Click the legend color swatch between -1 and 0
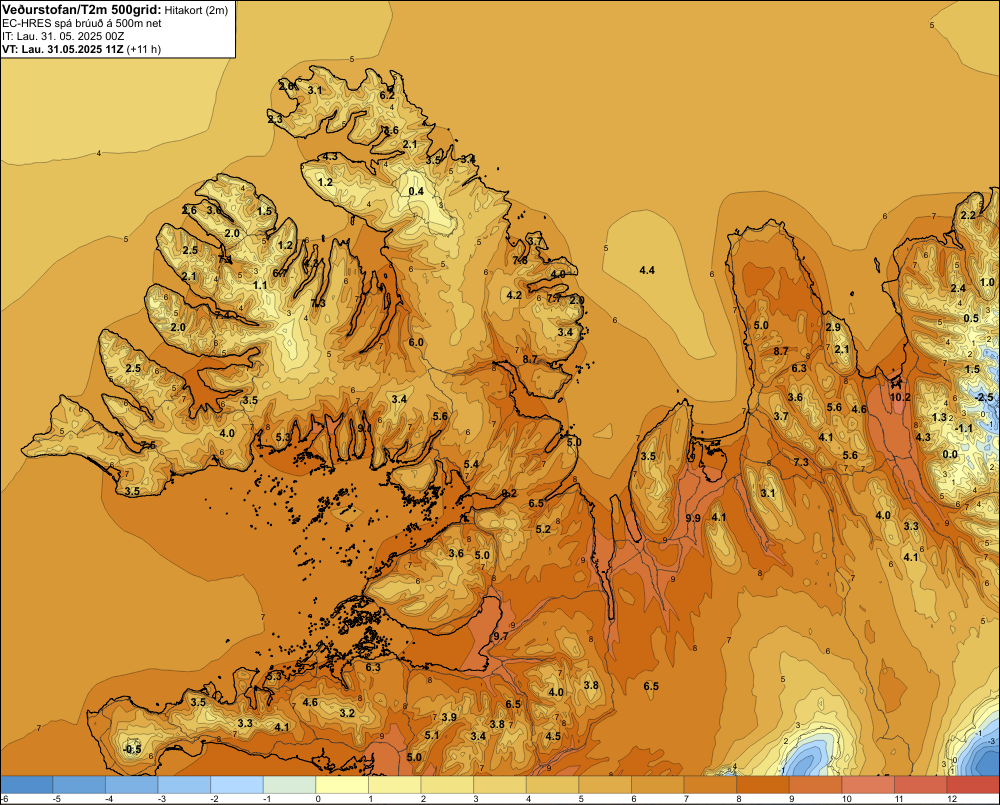Screen dimensions: 1000x805 click(x=290, y=784)
